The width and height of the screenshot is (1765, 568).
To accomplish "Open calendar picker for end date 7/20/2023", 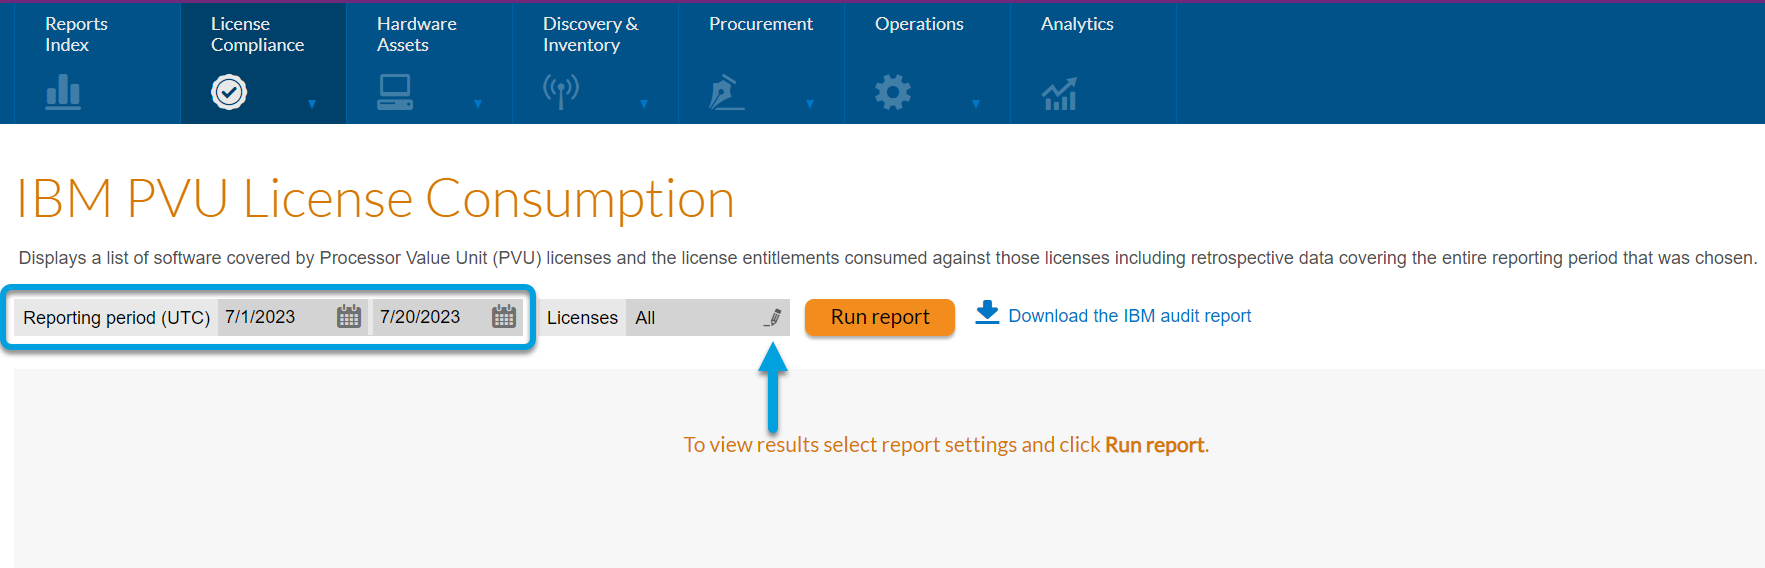I will click(x=504, y=317).
